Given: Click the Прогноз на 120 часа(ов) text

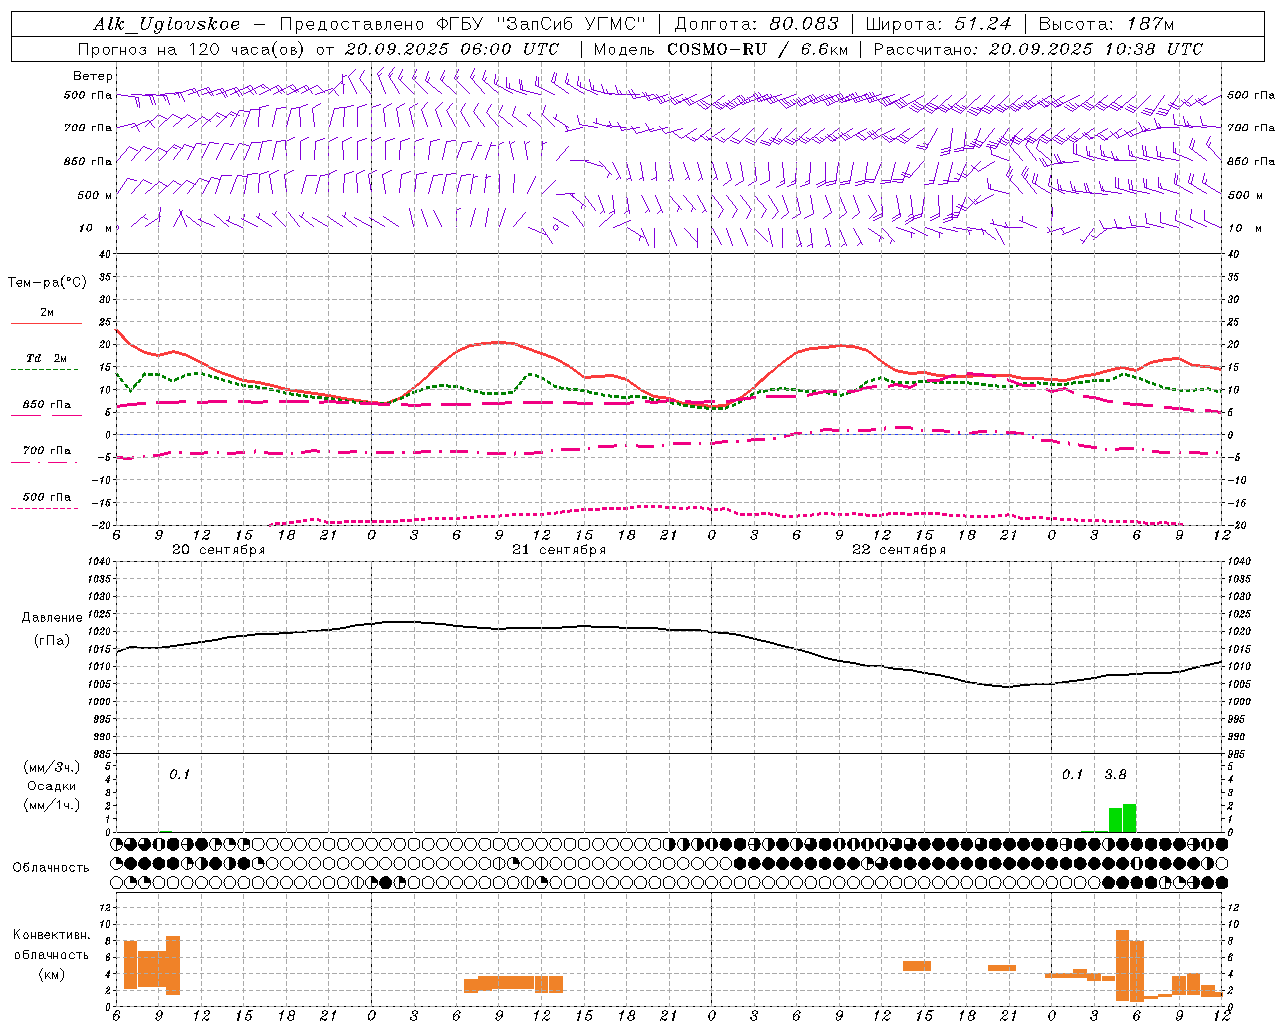Looking at the screenshot, I should 192,48.
